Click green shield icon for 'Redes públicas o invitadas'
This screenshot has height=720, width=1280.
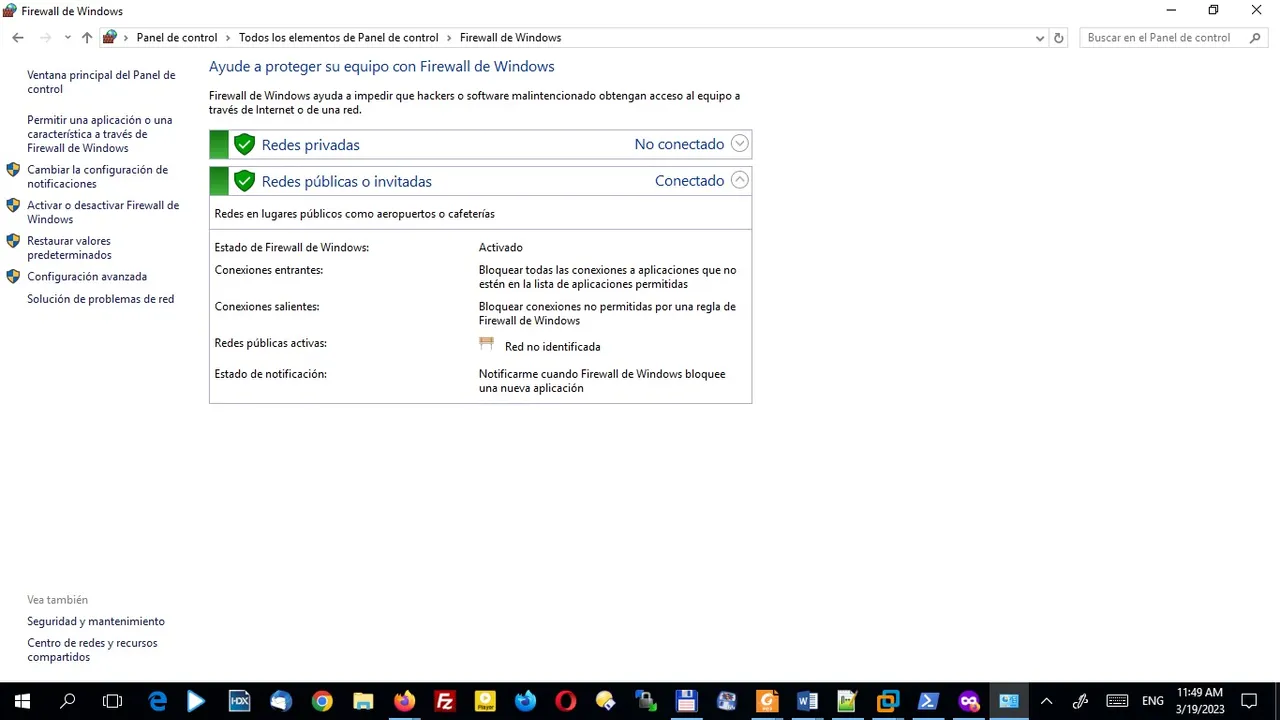point(244,181)
